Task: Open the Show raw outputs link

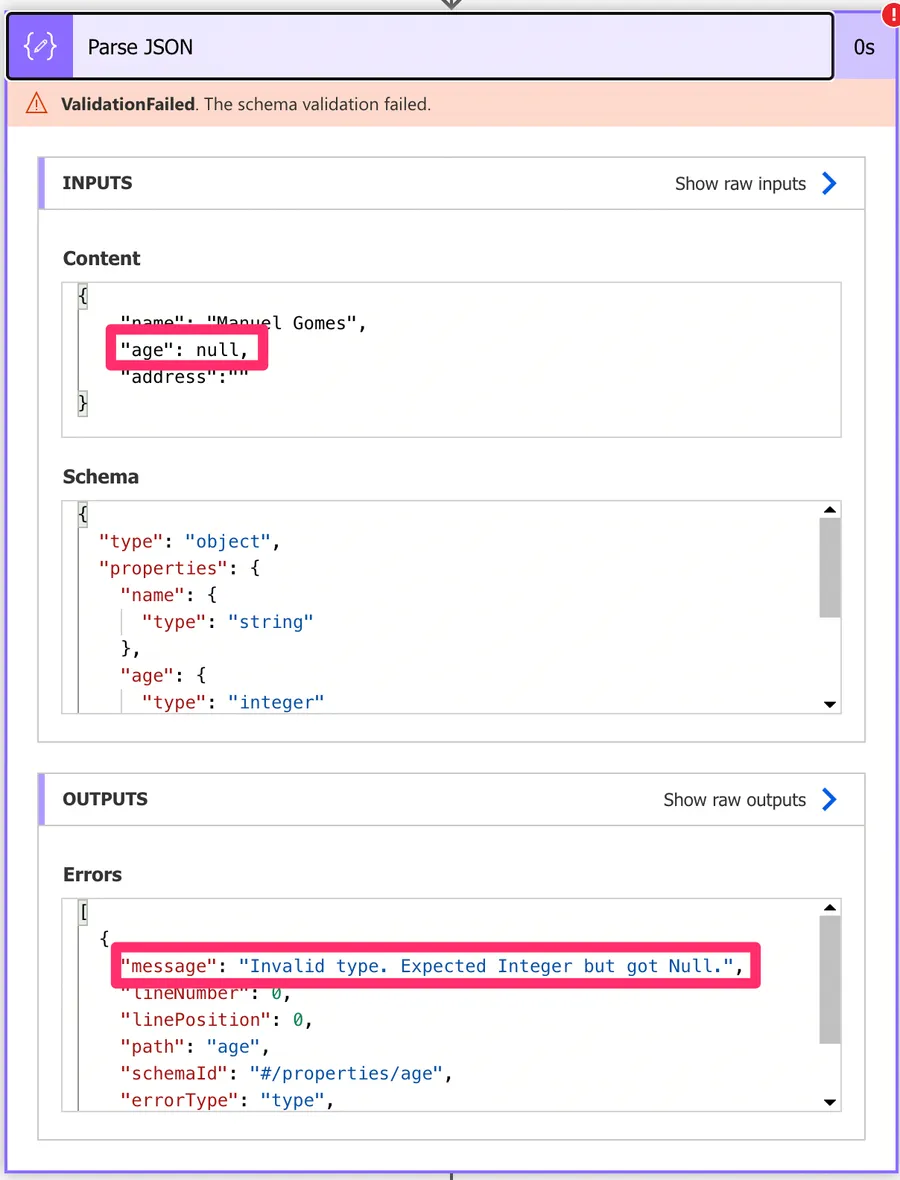Action: coord(734,800)
